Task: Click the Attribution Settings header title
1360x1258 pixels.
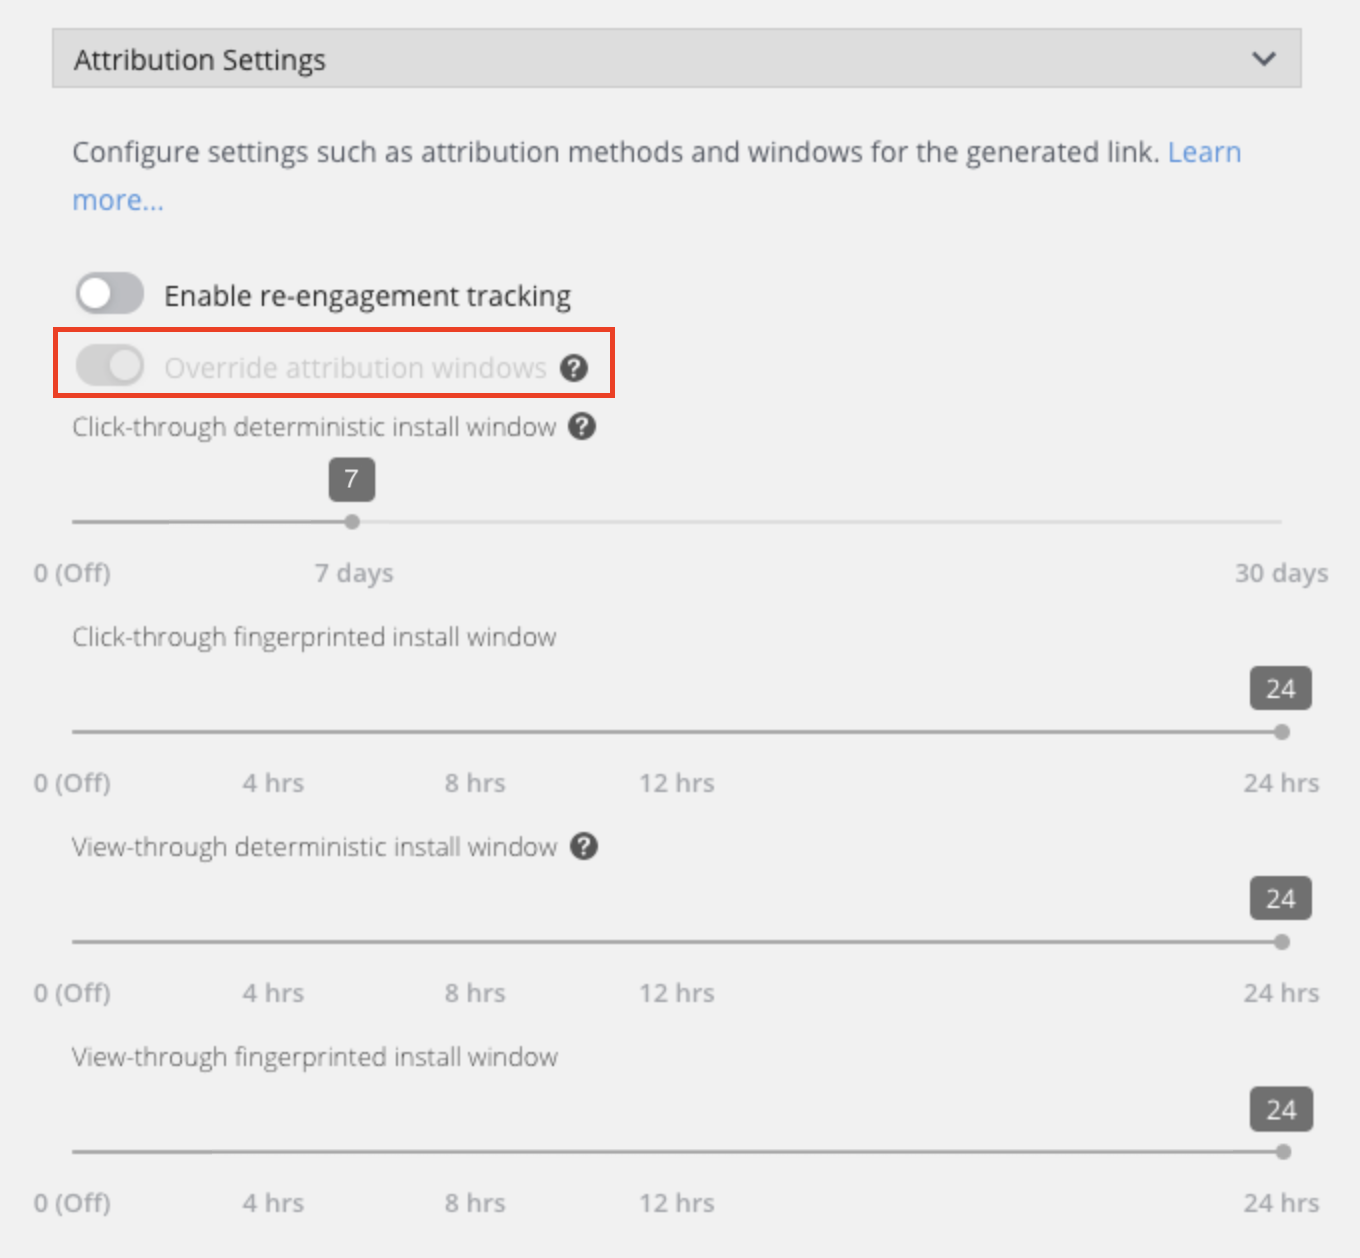Action: 200,60
